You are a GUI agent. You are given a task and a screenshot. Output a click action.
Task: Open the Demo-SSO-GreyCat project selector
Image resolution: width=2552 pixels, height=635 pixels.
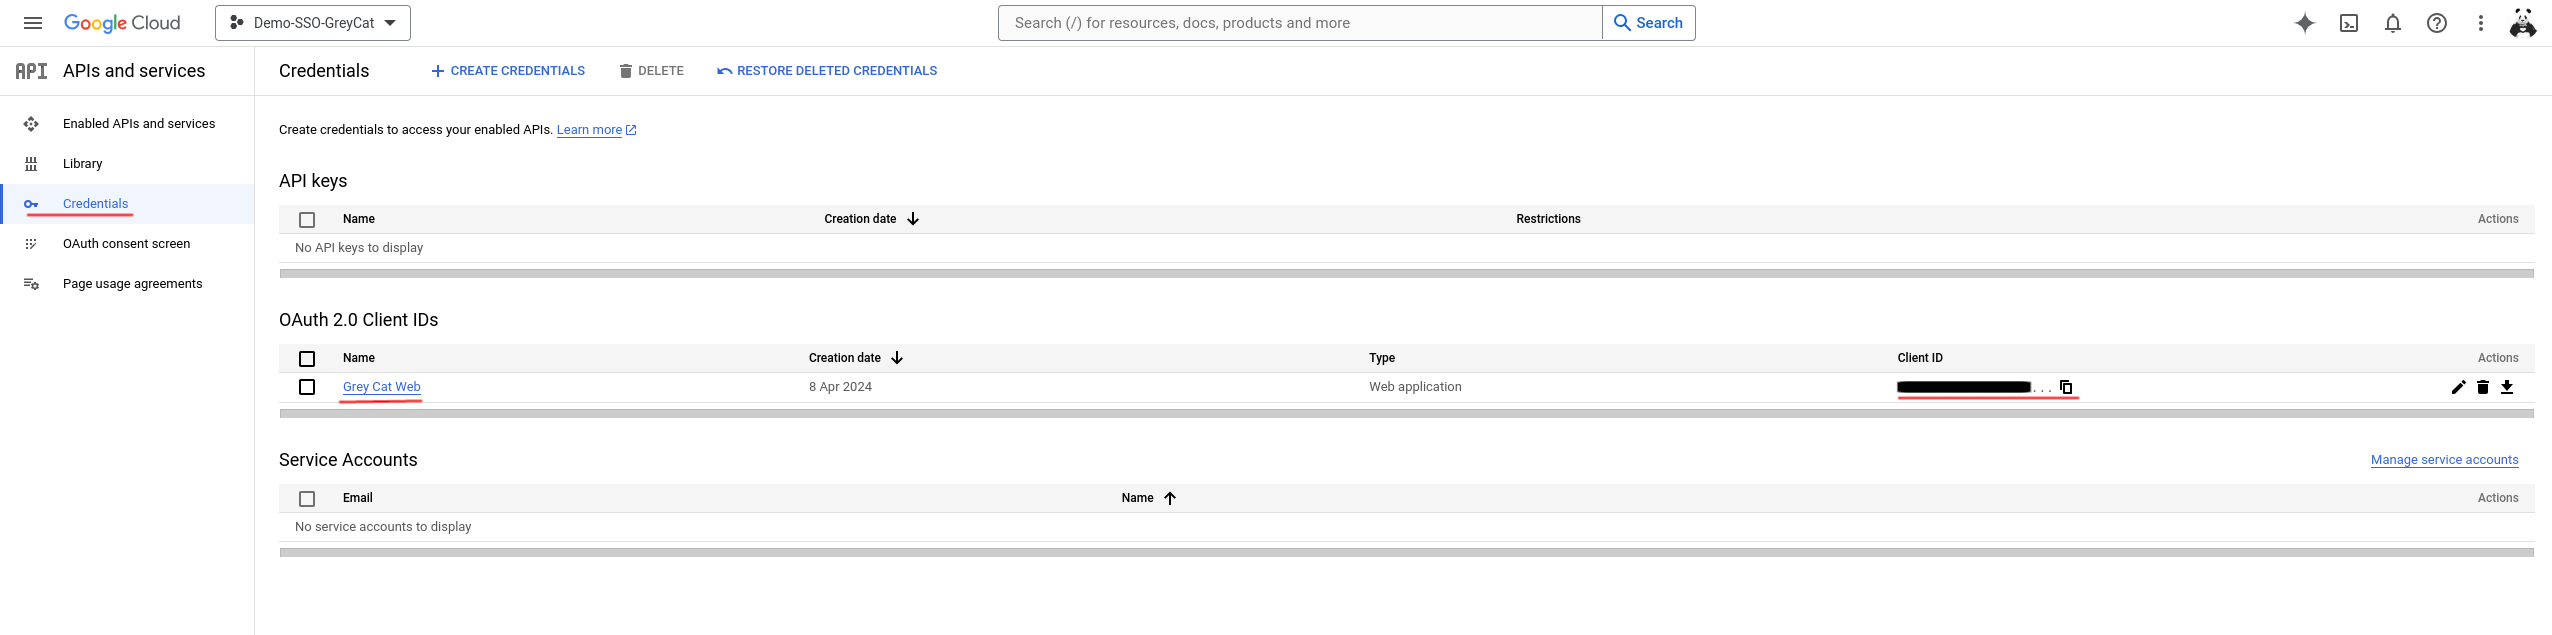click(313, 23)
